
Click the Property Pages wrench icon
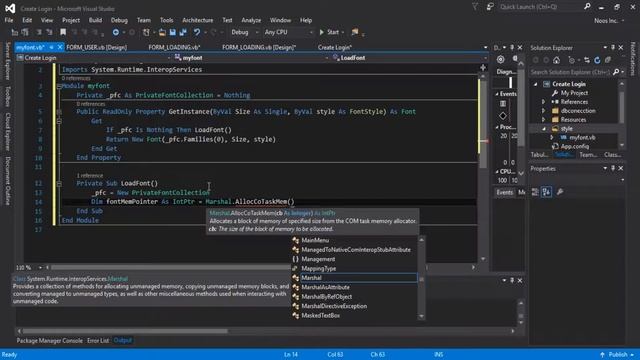(560, 192)
